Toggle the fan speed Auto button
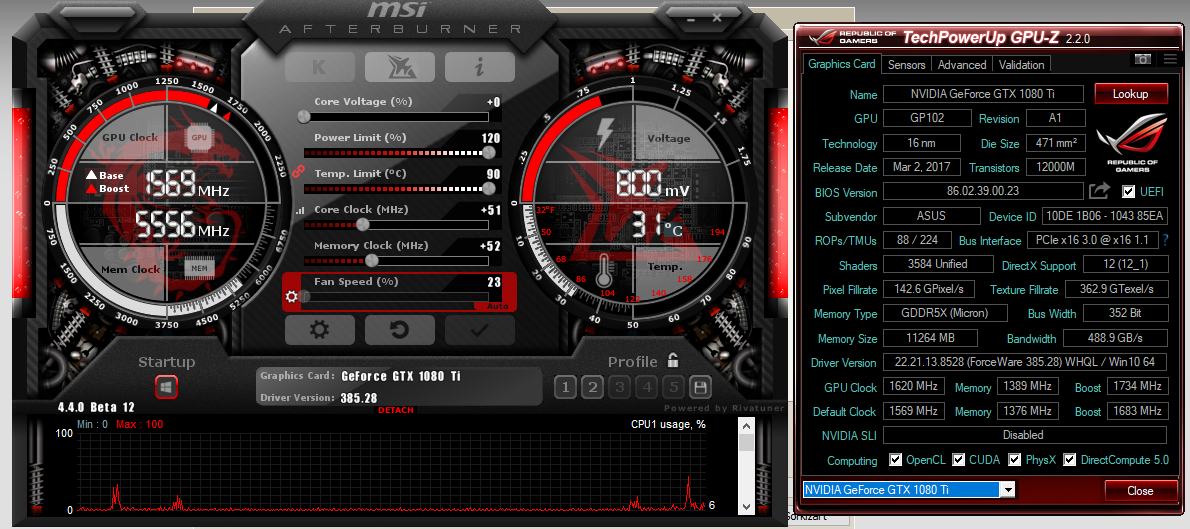The height and width of the screenshot is (529, 1190). click(x=497, y=306)
